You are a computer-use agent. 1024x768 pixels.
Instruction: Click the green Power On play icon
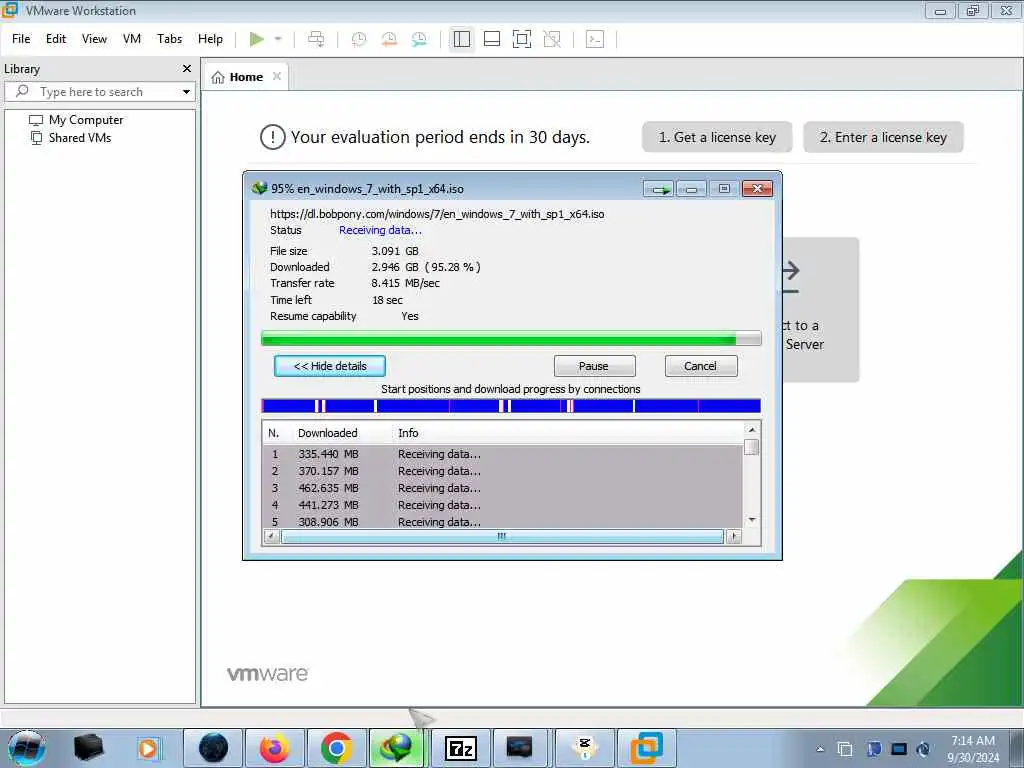click(257, 39)
